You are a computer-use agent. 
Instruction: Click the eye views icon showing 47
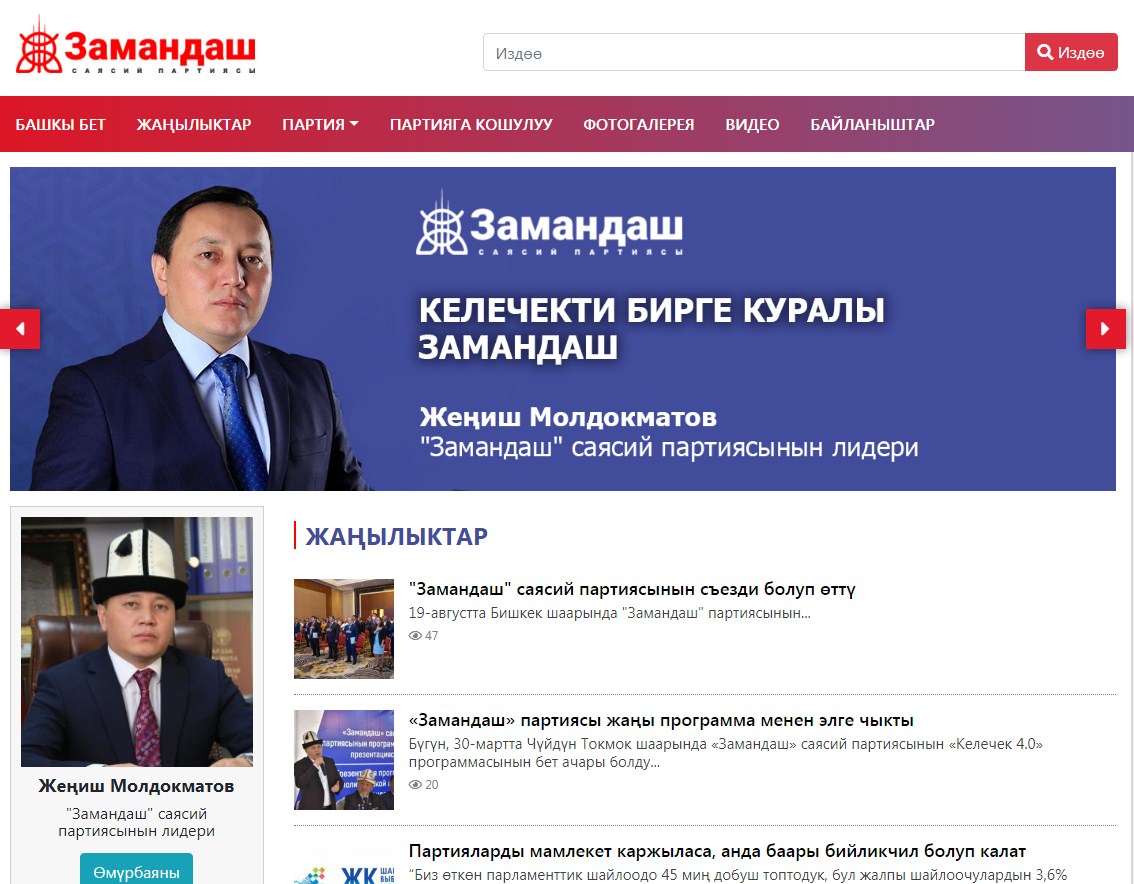415,636
